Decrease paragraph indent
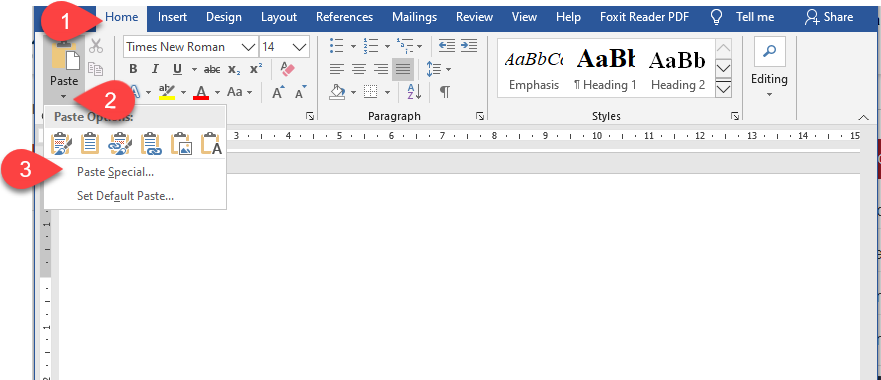Screen dimensions: 881x380 tap(447, 46)
